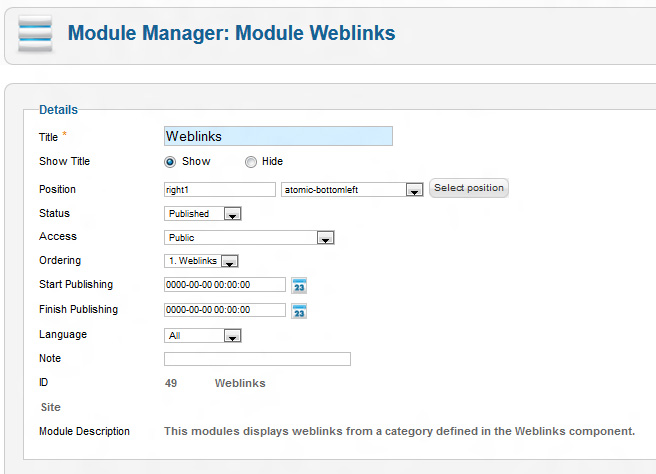Click the Module Description text

(x=399, y=432)
